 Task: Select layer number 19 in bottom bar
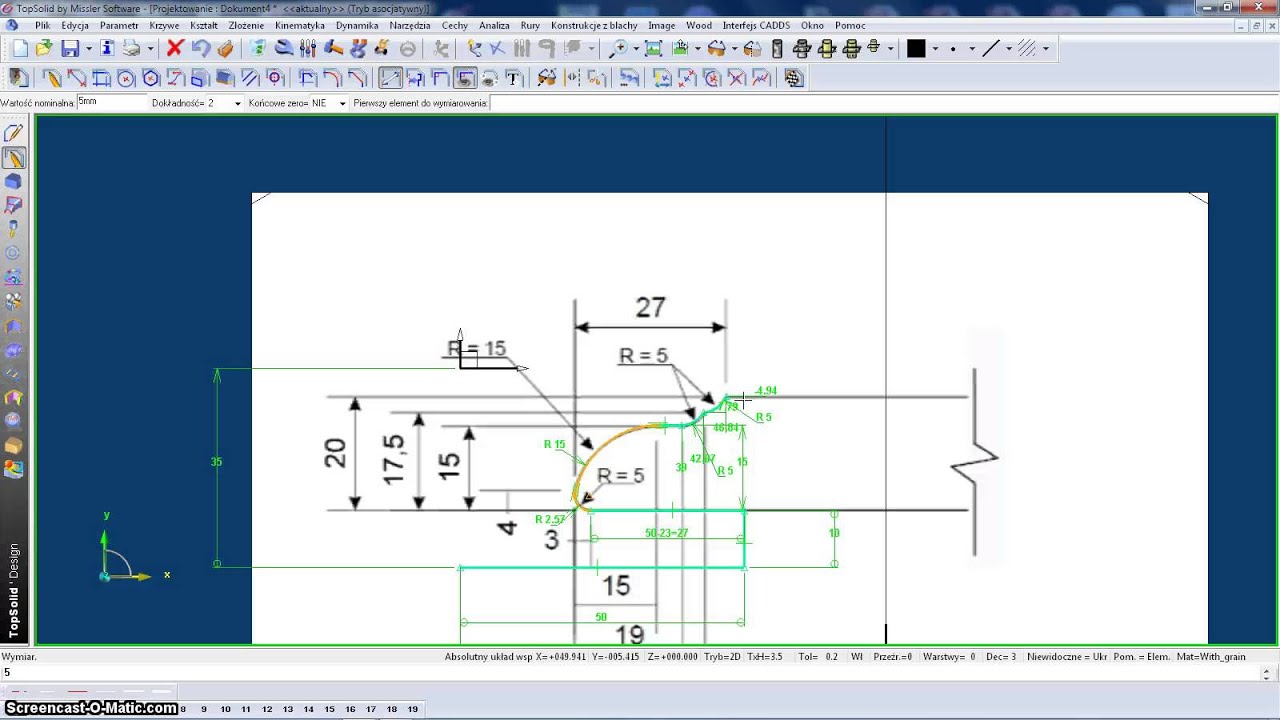(412, 709)
